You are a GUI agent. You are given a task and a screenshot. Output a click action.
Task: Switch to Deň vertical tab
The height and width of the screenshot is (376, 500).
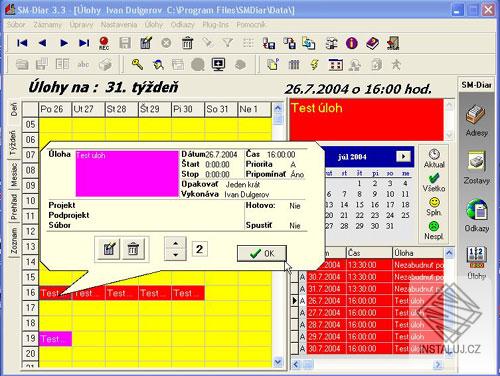pos(14,109)
